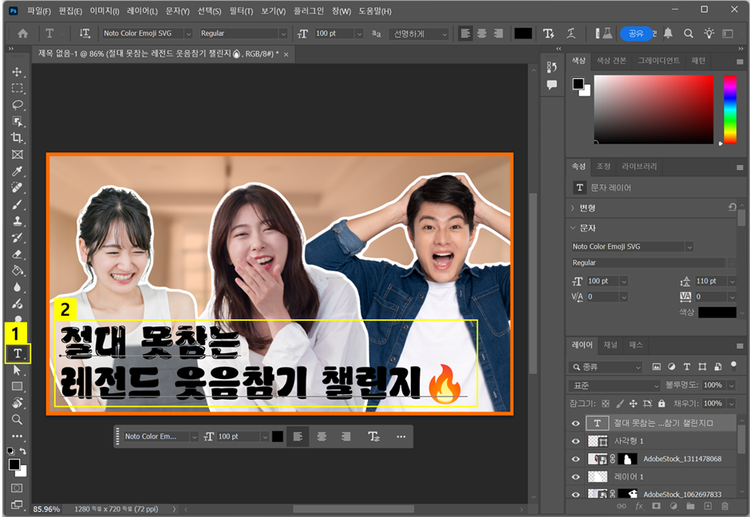
Task: Click the leading 110 pt input field
Action: click(x=710, y=281)
